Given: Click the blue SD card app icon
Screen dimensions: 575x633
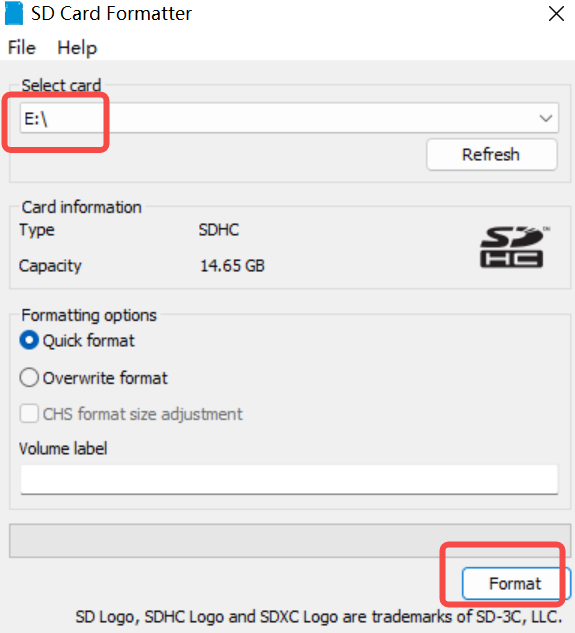Looking at the screenshot, I should 14,13.
